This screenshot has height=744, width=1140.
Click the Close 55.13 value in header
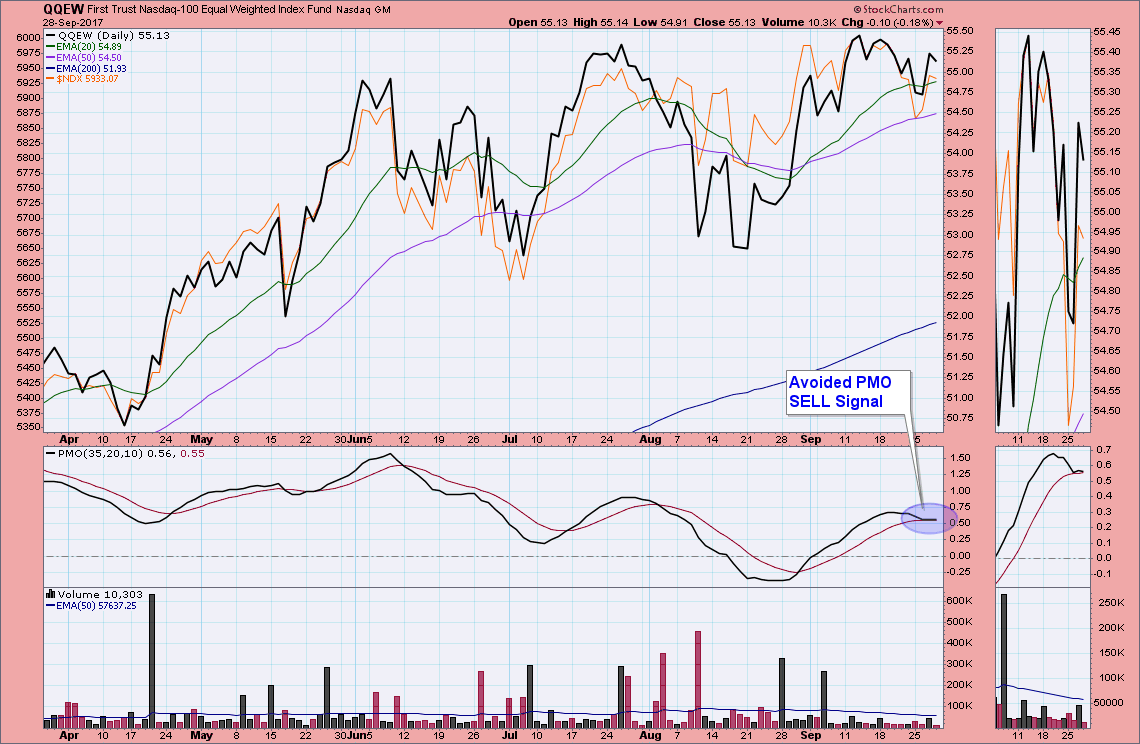[x=725, y=23]
